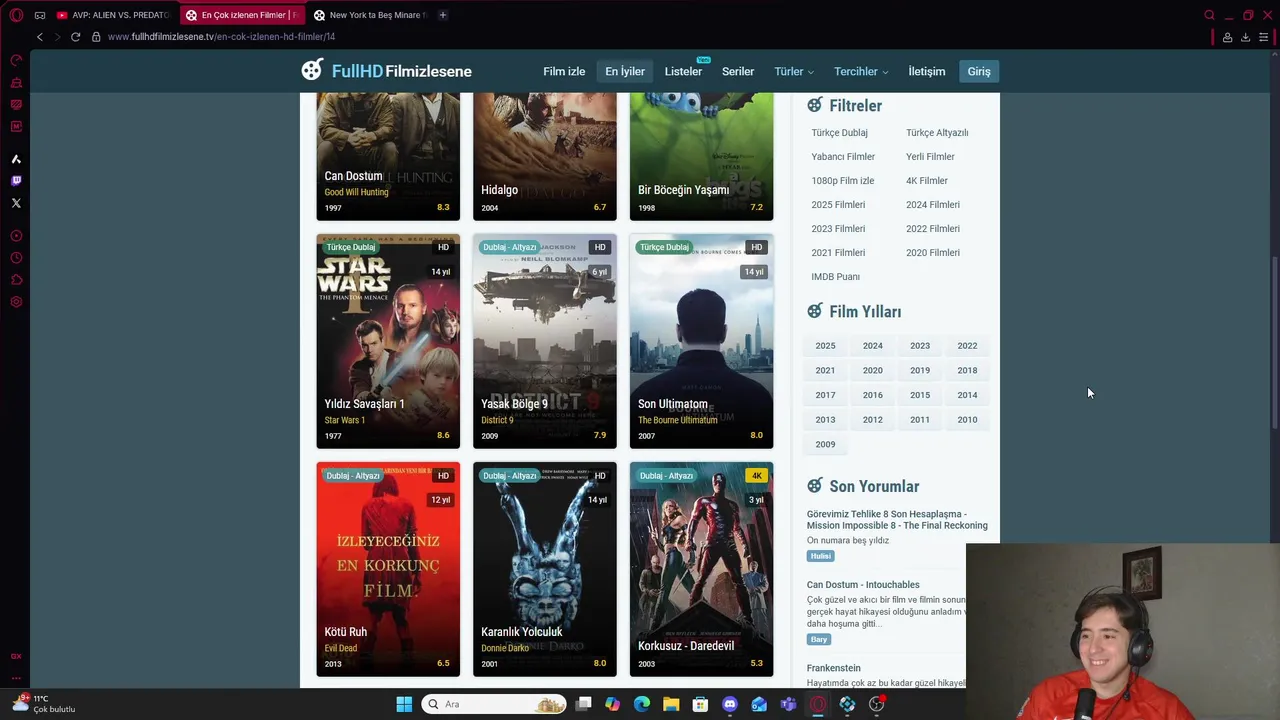Screen dimensions: 1280x720
Task: Open the Twitch sidebar panel
Action: coord(16,181)
